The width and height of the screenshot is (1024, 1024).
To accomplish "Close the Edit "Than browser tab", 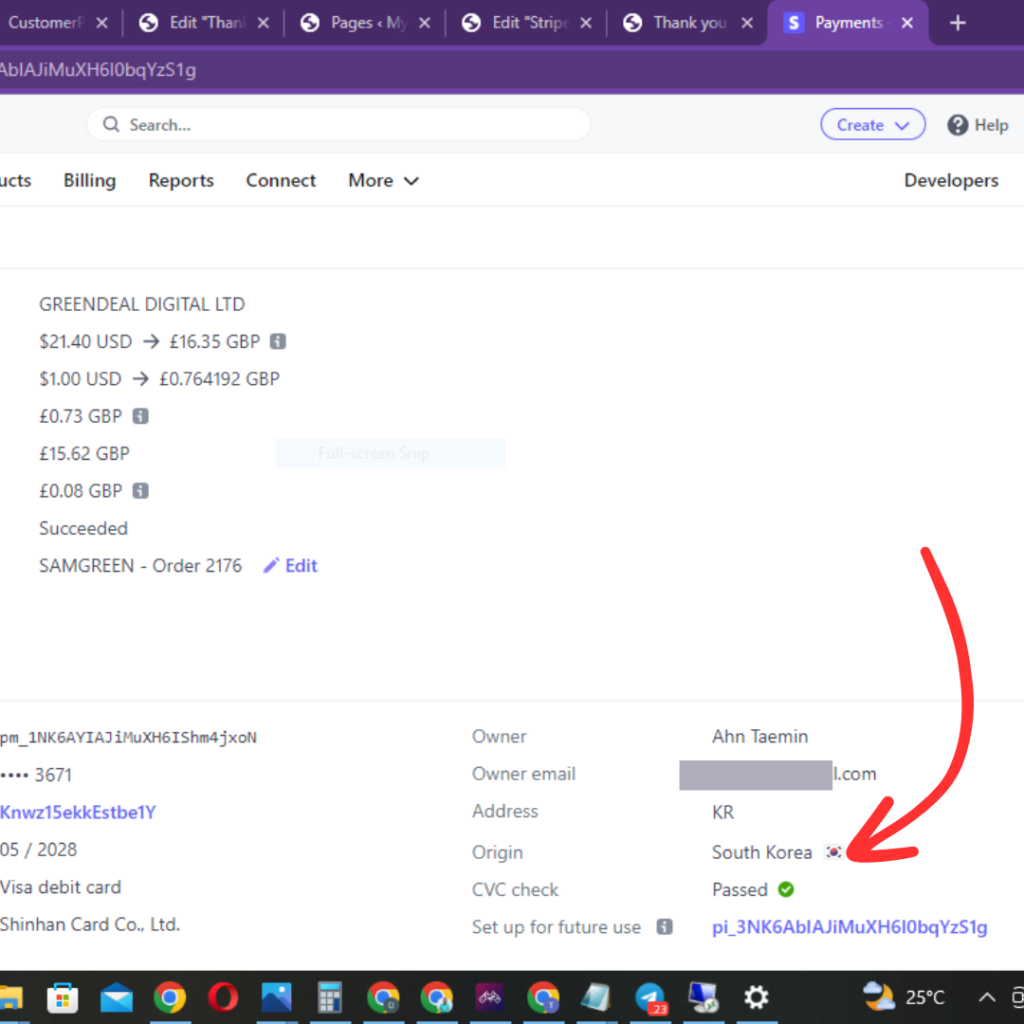I will (x=263, y=23).
